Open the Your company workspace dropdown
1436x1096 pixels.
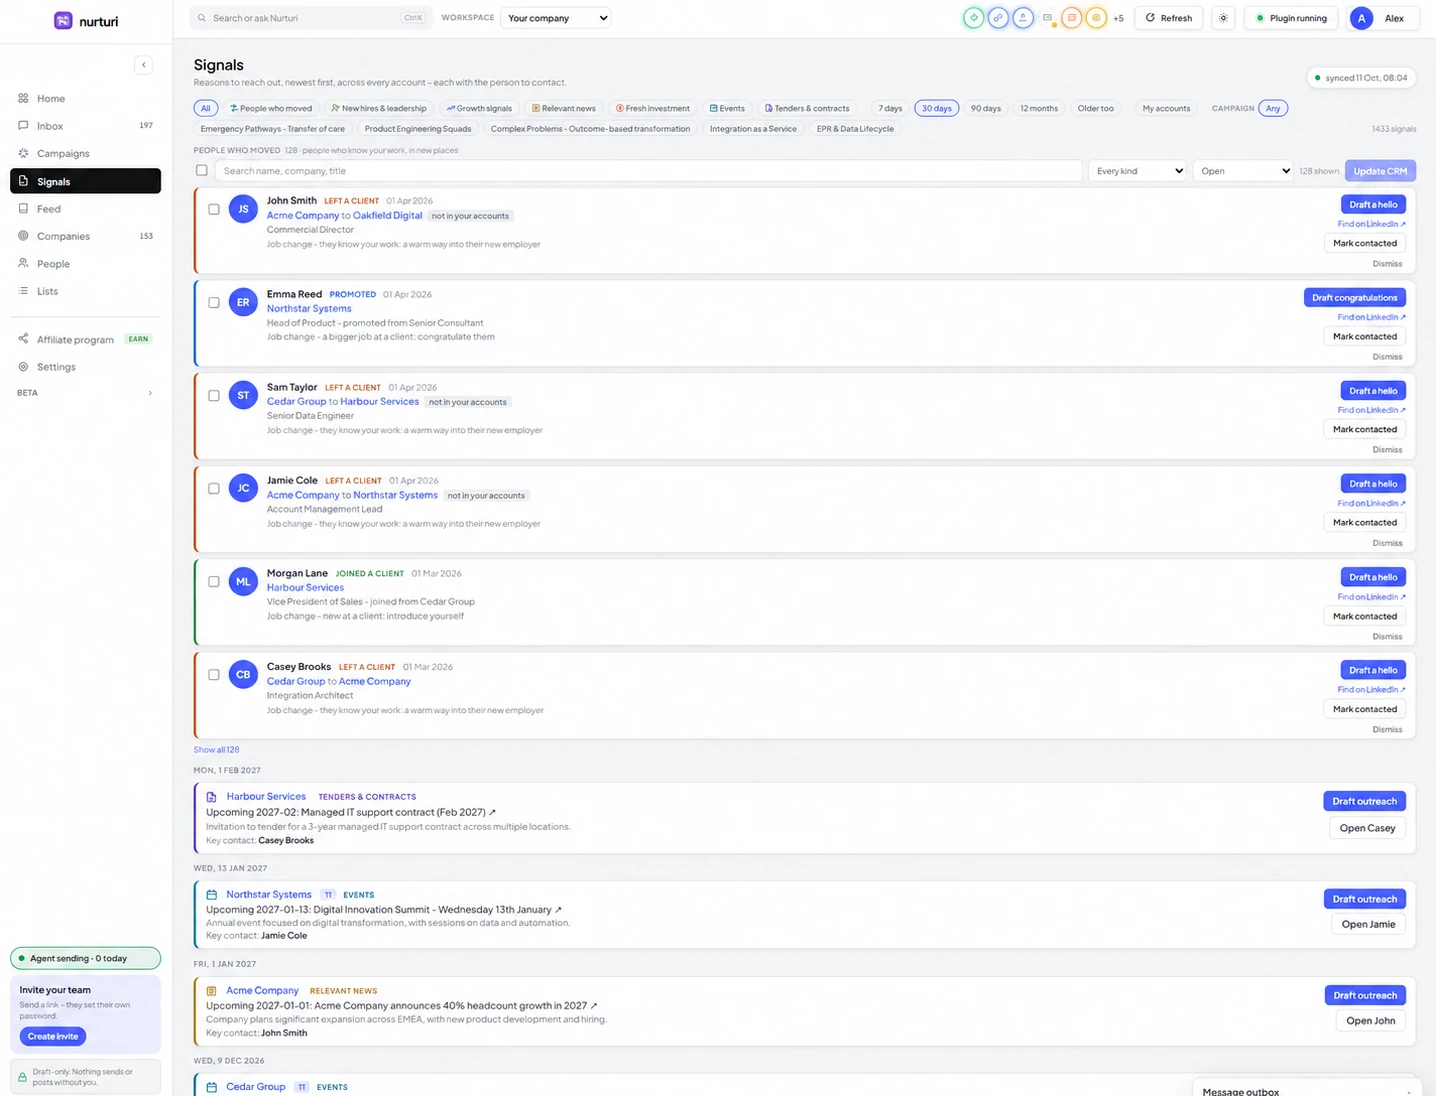pyautogui.click(x=555, y=18)
